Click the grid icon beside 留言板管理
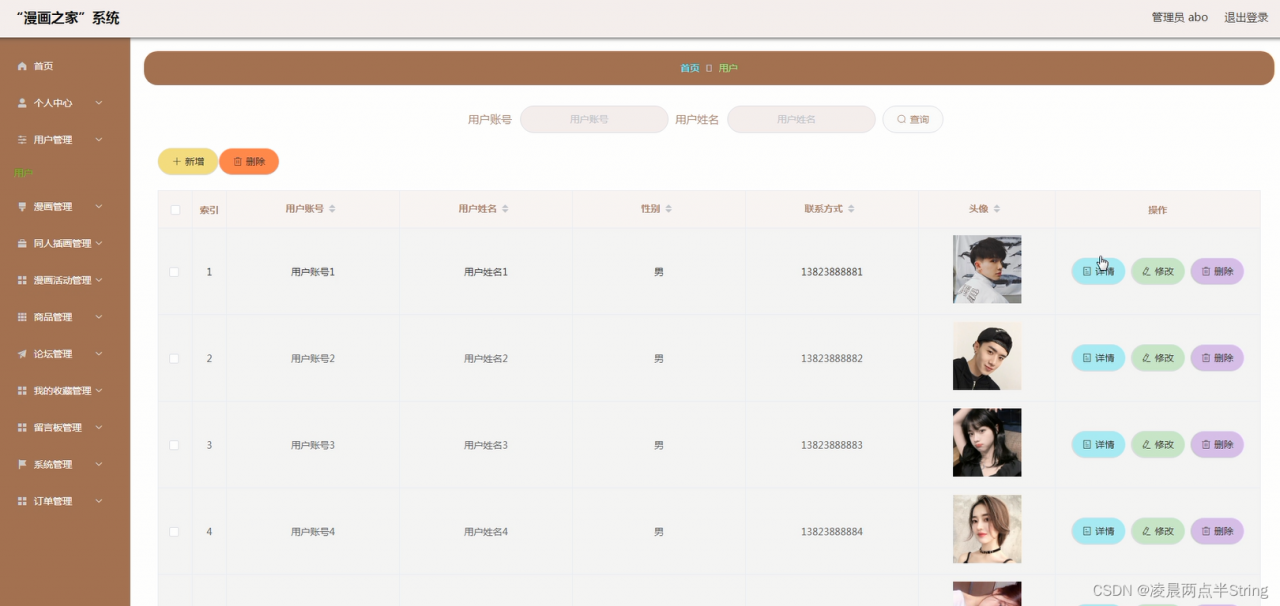1280x606 pixels. [x=22, y=428]
